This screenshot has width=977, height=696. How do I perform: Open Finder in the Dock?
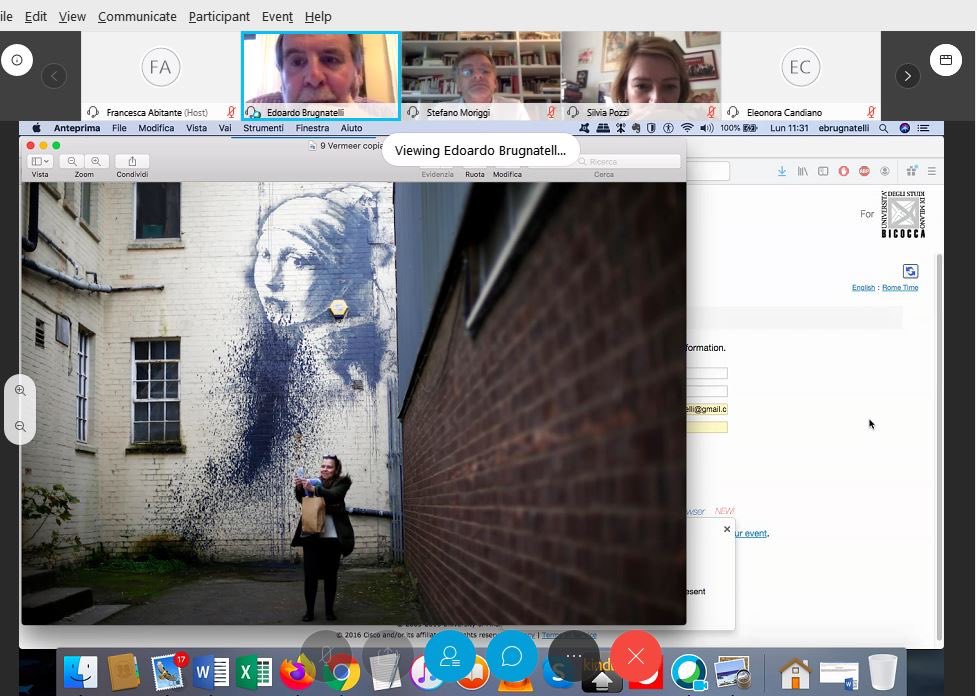tap(81, 673)
